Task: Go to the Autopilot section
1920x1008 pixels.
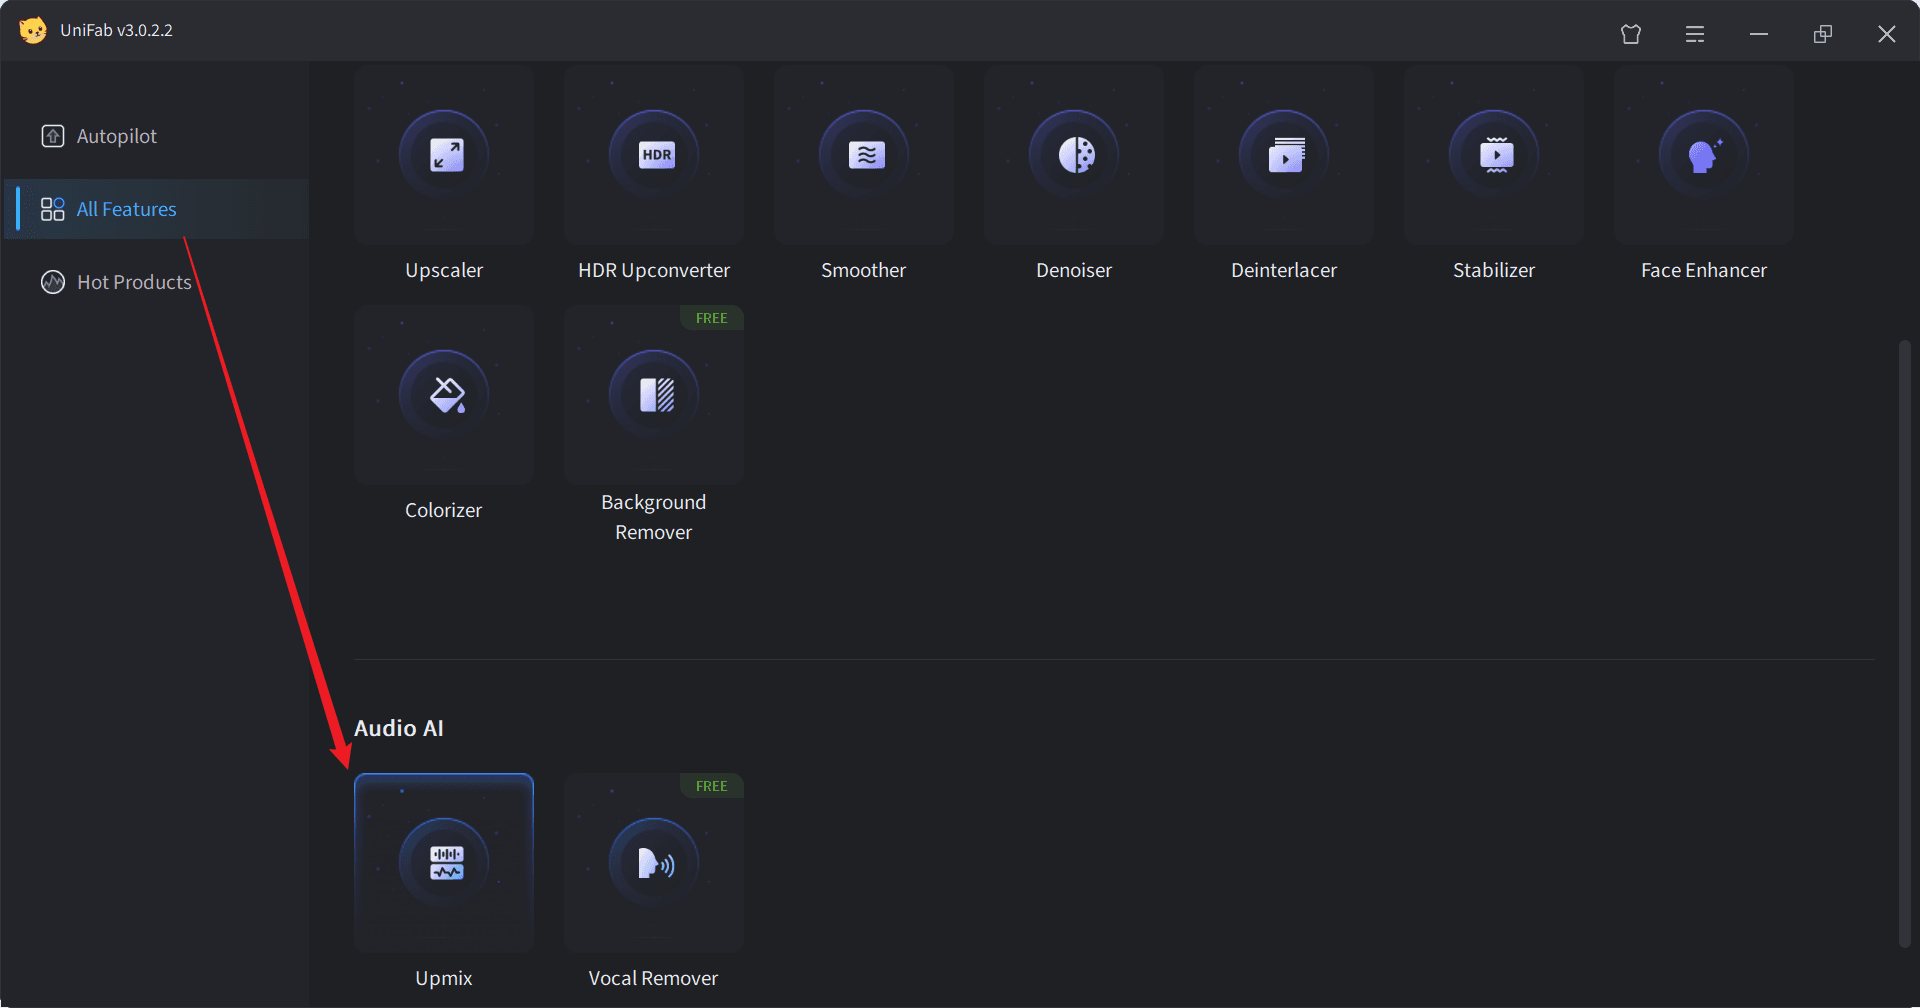Action: pos(157,136)
